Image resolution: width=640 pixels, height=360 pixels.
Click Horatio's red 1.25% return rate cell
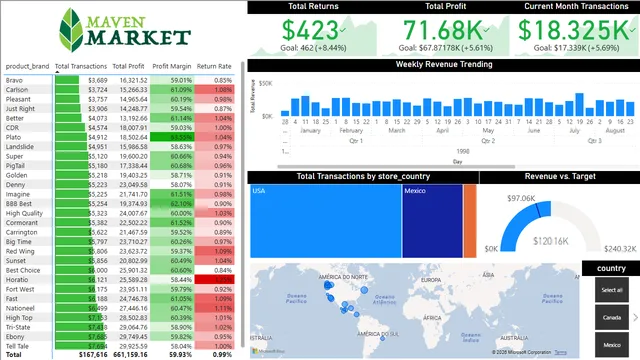(x=215, y=280)
